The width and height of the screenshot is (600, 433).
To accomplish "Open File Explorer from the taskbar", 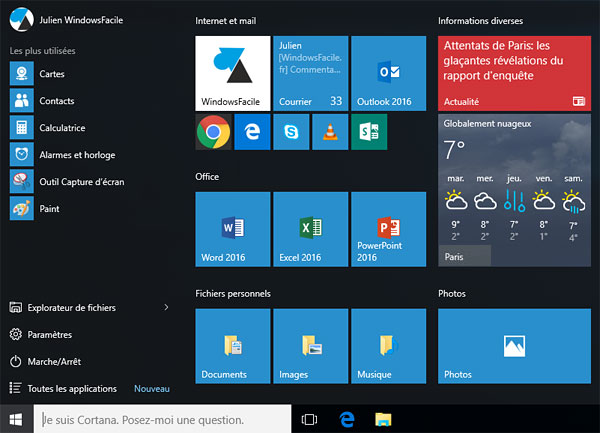I will click(x=383, y=419).
